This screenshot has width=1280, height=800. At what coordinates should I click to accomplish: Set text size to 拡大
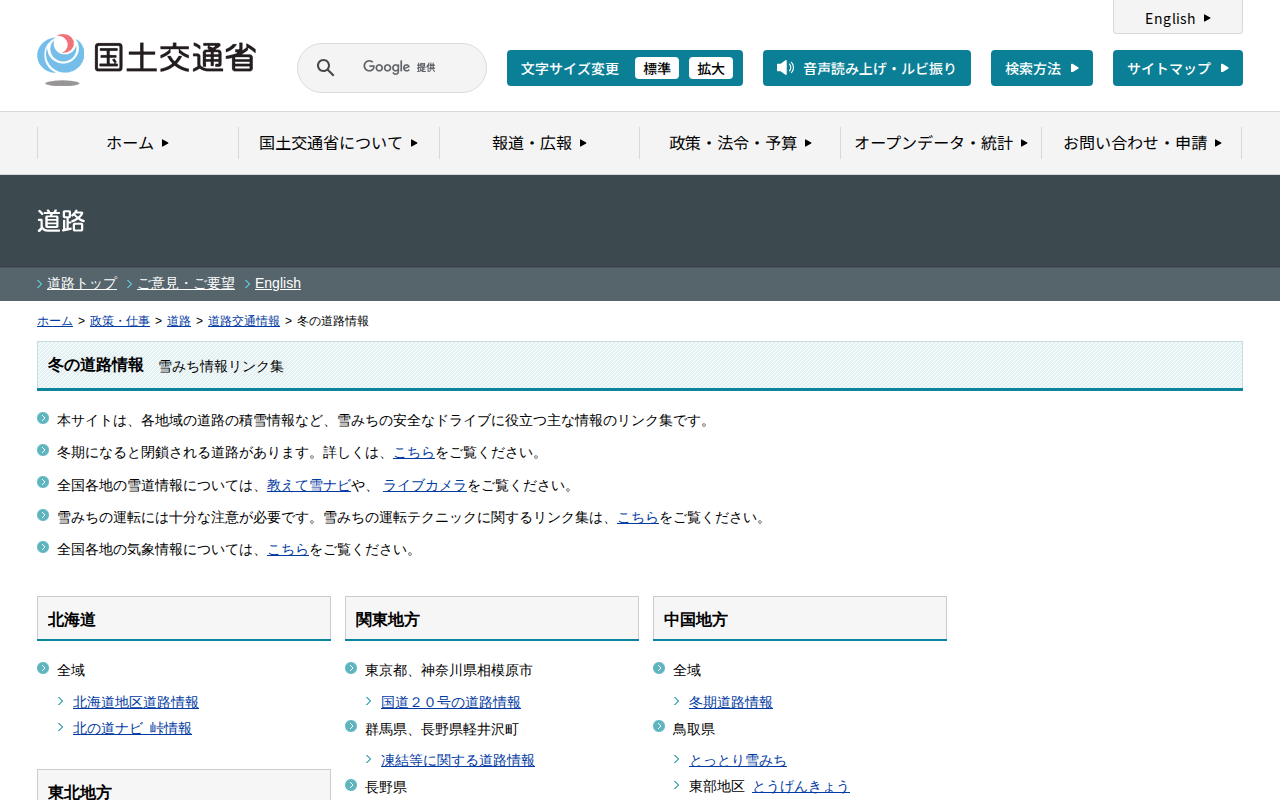click(x=711, y=68)
